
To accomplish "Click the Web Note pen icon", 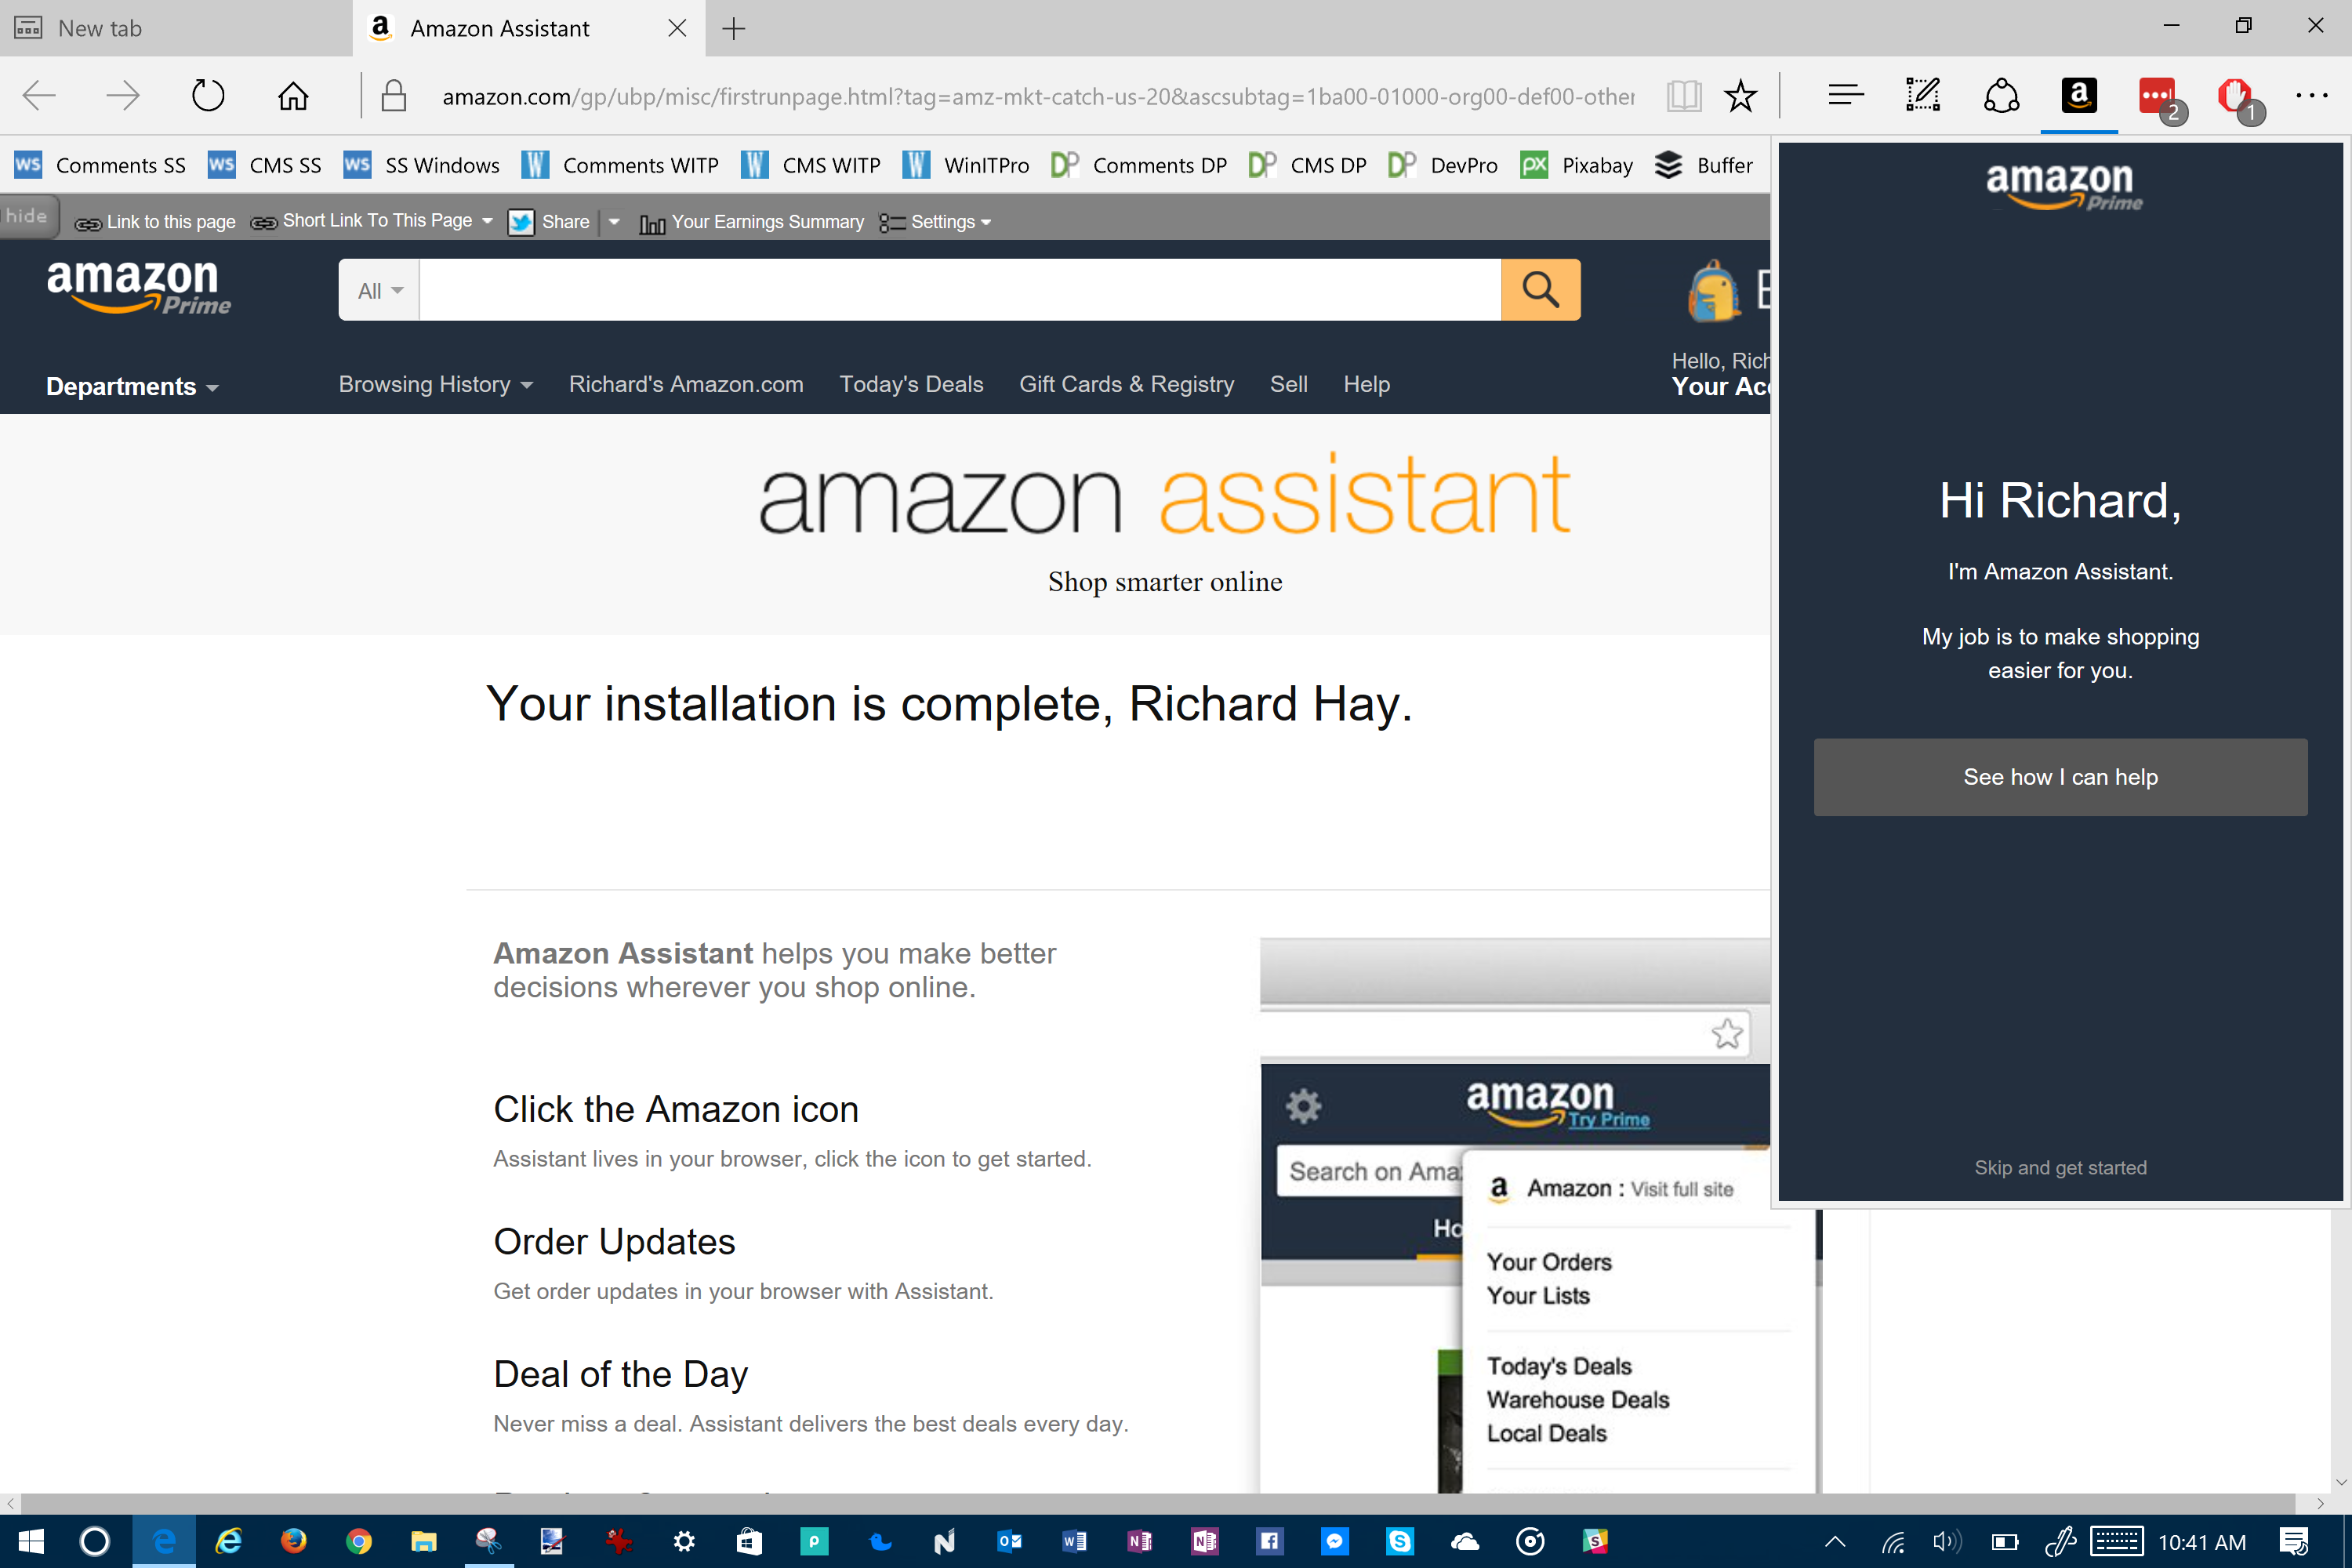I will click(1922, 96).
